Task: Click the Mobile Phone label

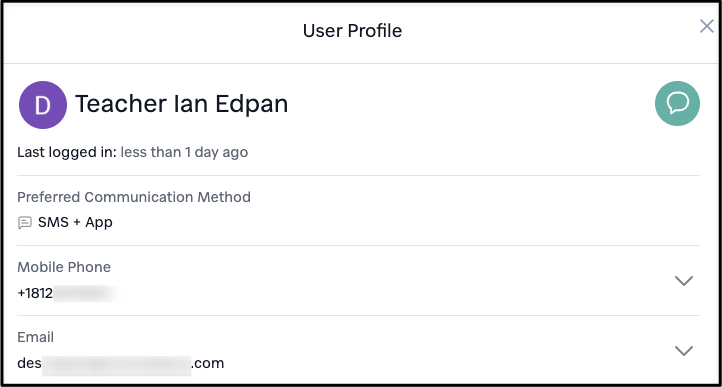Action: pyautogui.click(x=64, y=267)
